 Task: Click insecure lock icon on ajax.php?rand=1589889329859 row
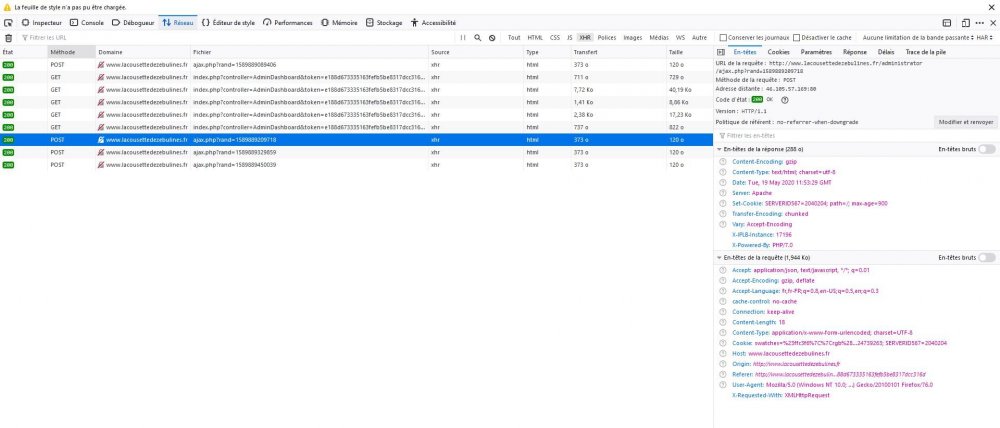click(101, 152)
